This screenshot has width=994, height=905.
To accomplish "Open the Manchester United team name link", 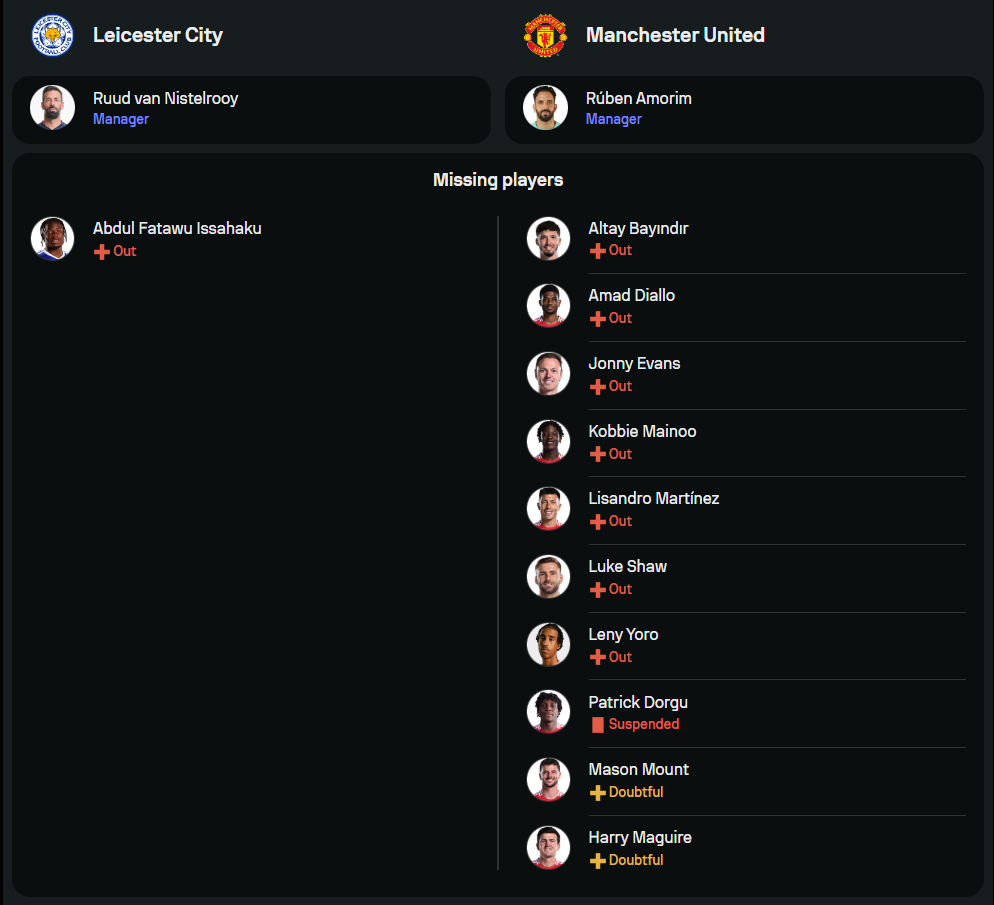I will (675, 35).
